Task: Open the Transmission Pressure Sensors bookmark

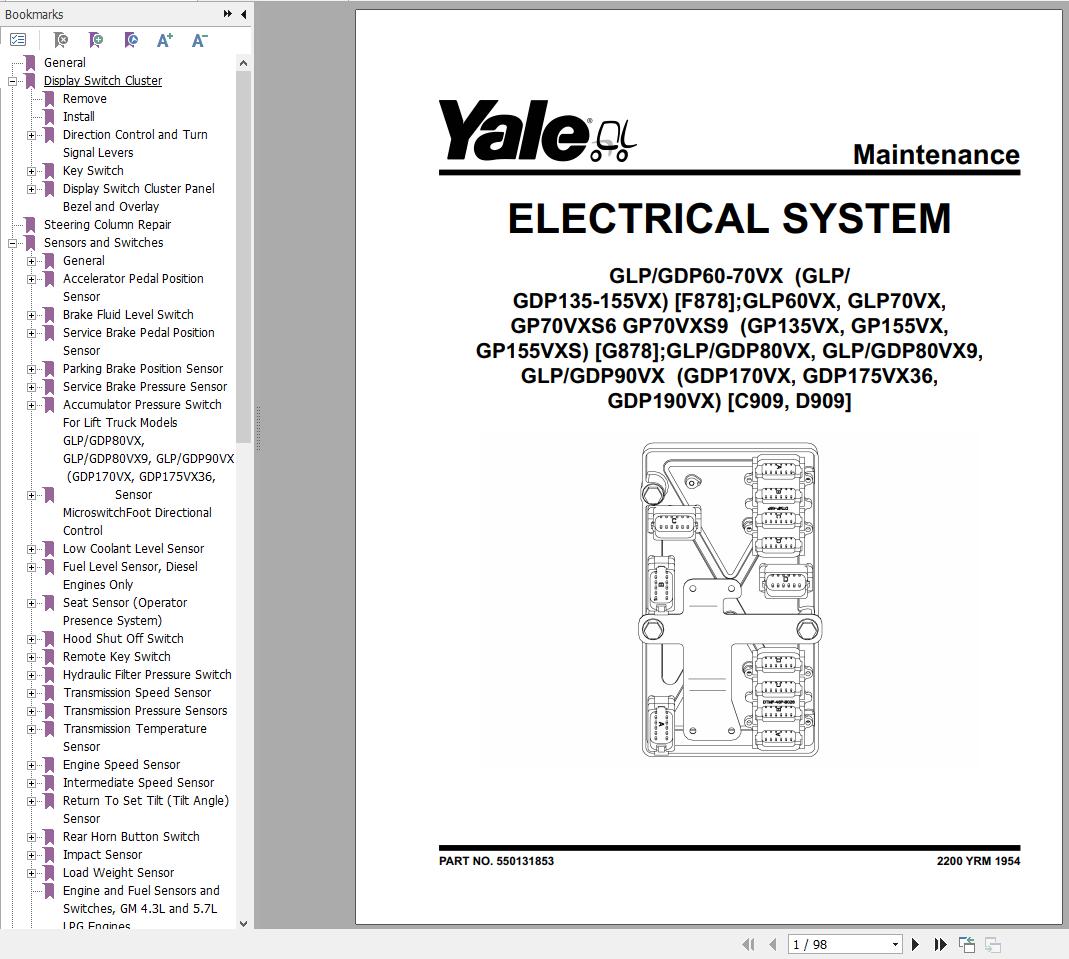Action: tap(145, 711)
